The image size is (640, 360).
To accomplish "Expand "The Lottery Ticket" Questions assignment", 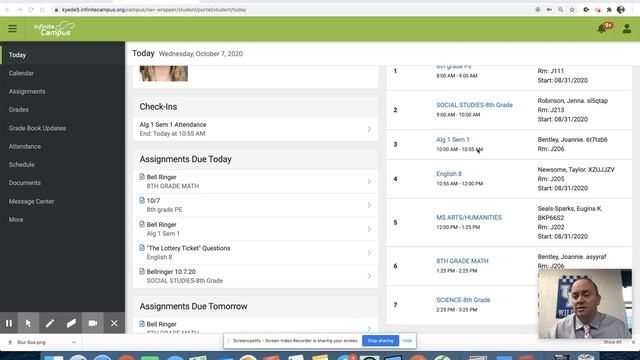I will click(256, 253).
